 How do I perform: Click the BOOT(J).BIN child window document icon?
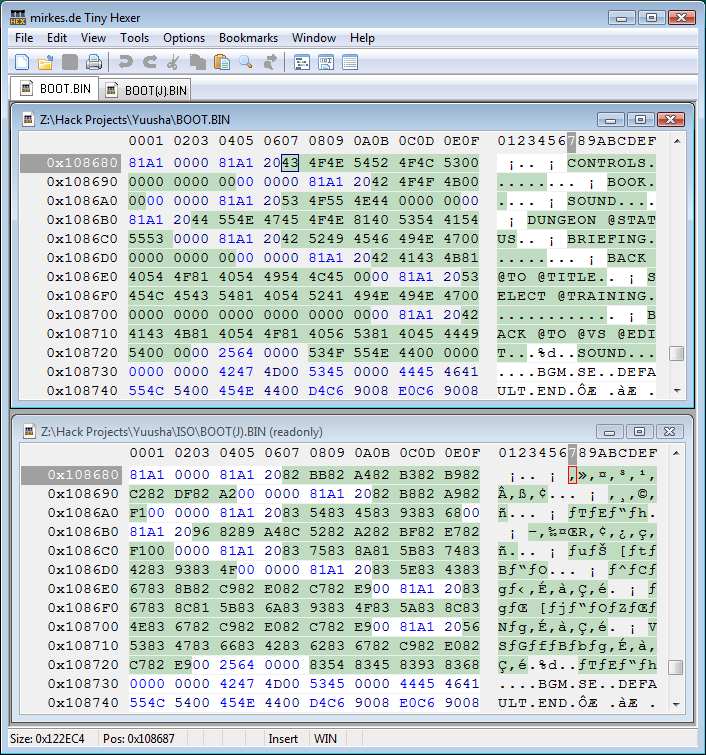click(x=29, y=431)
